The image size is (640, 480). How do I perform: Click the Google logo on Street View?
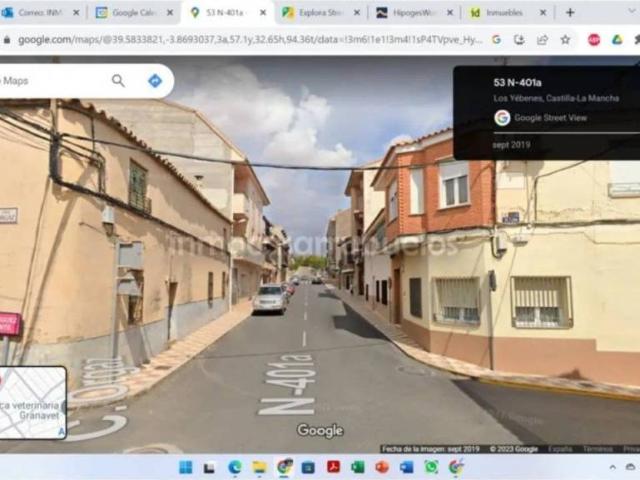[x=320, y=430]
